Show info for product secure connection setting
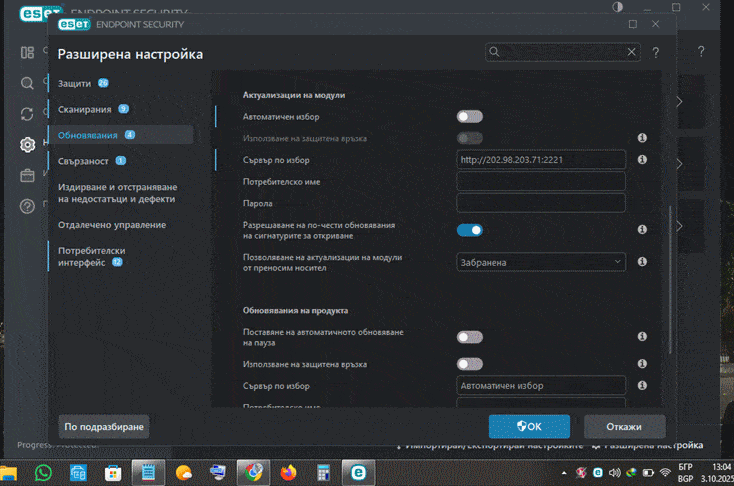 pyautogui.click(x=642, y=363)
